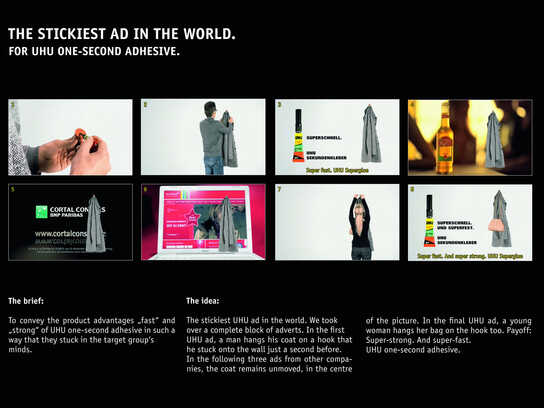Click the 'CORTAL CON' logo text in frame 5
544x408 pixels.
point(69,209)
